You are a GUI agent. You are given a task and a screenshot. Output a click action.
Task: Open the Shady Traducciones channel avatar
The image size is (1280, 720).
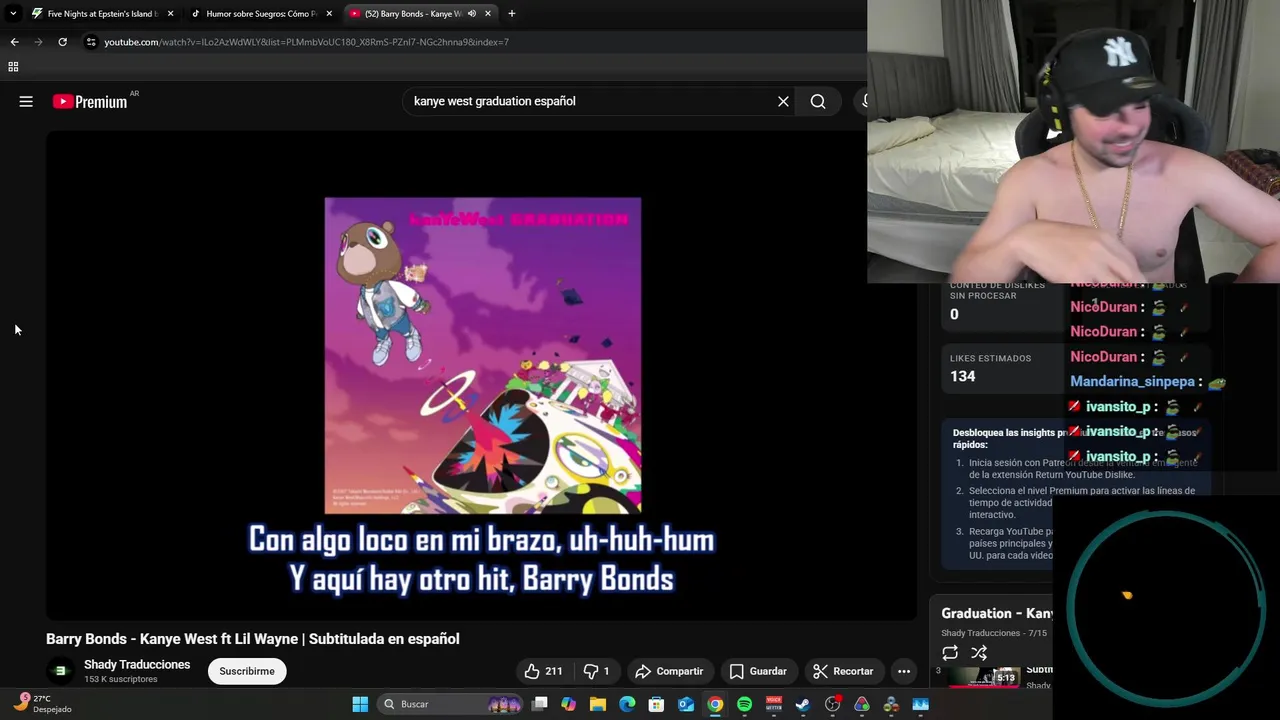point(61,671)
